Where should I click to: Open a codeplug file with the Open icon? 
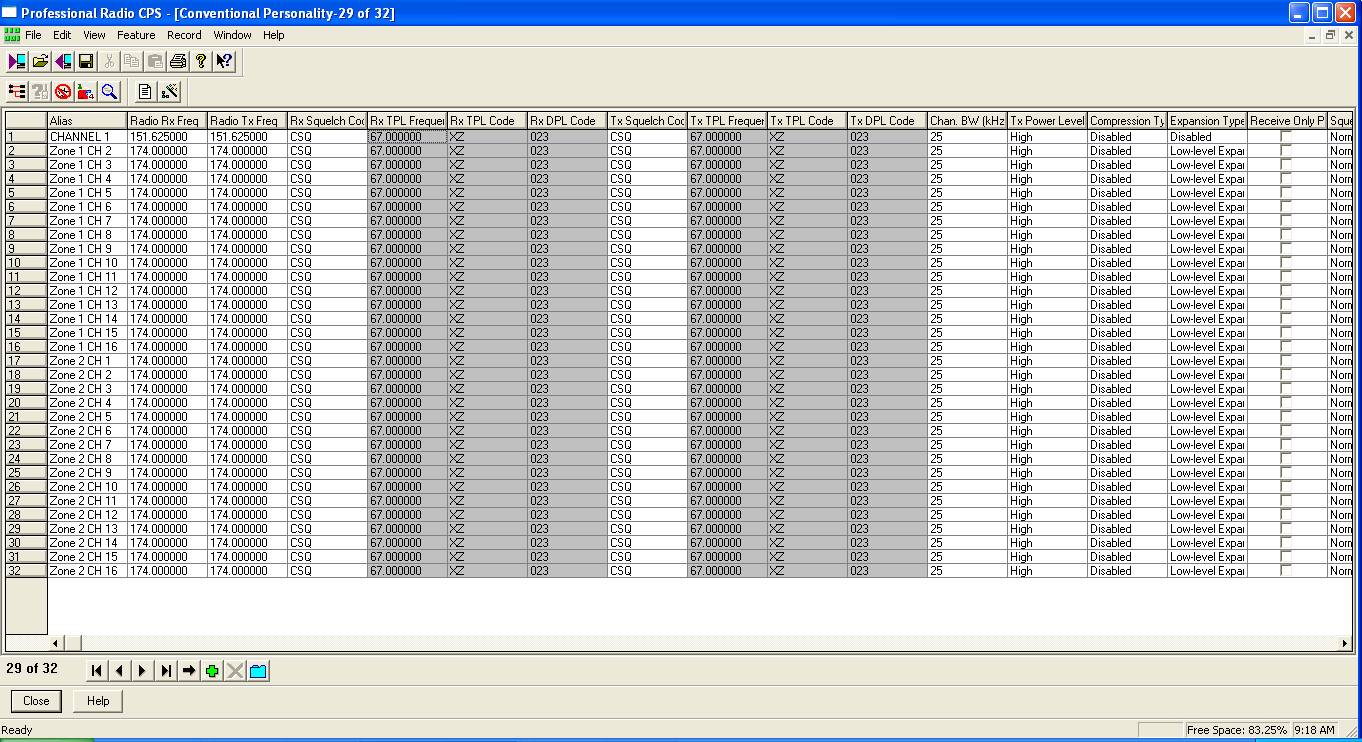(x=39, y=60)
